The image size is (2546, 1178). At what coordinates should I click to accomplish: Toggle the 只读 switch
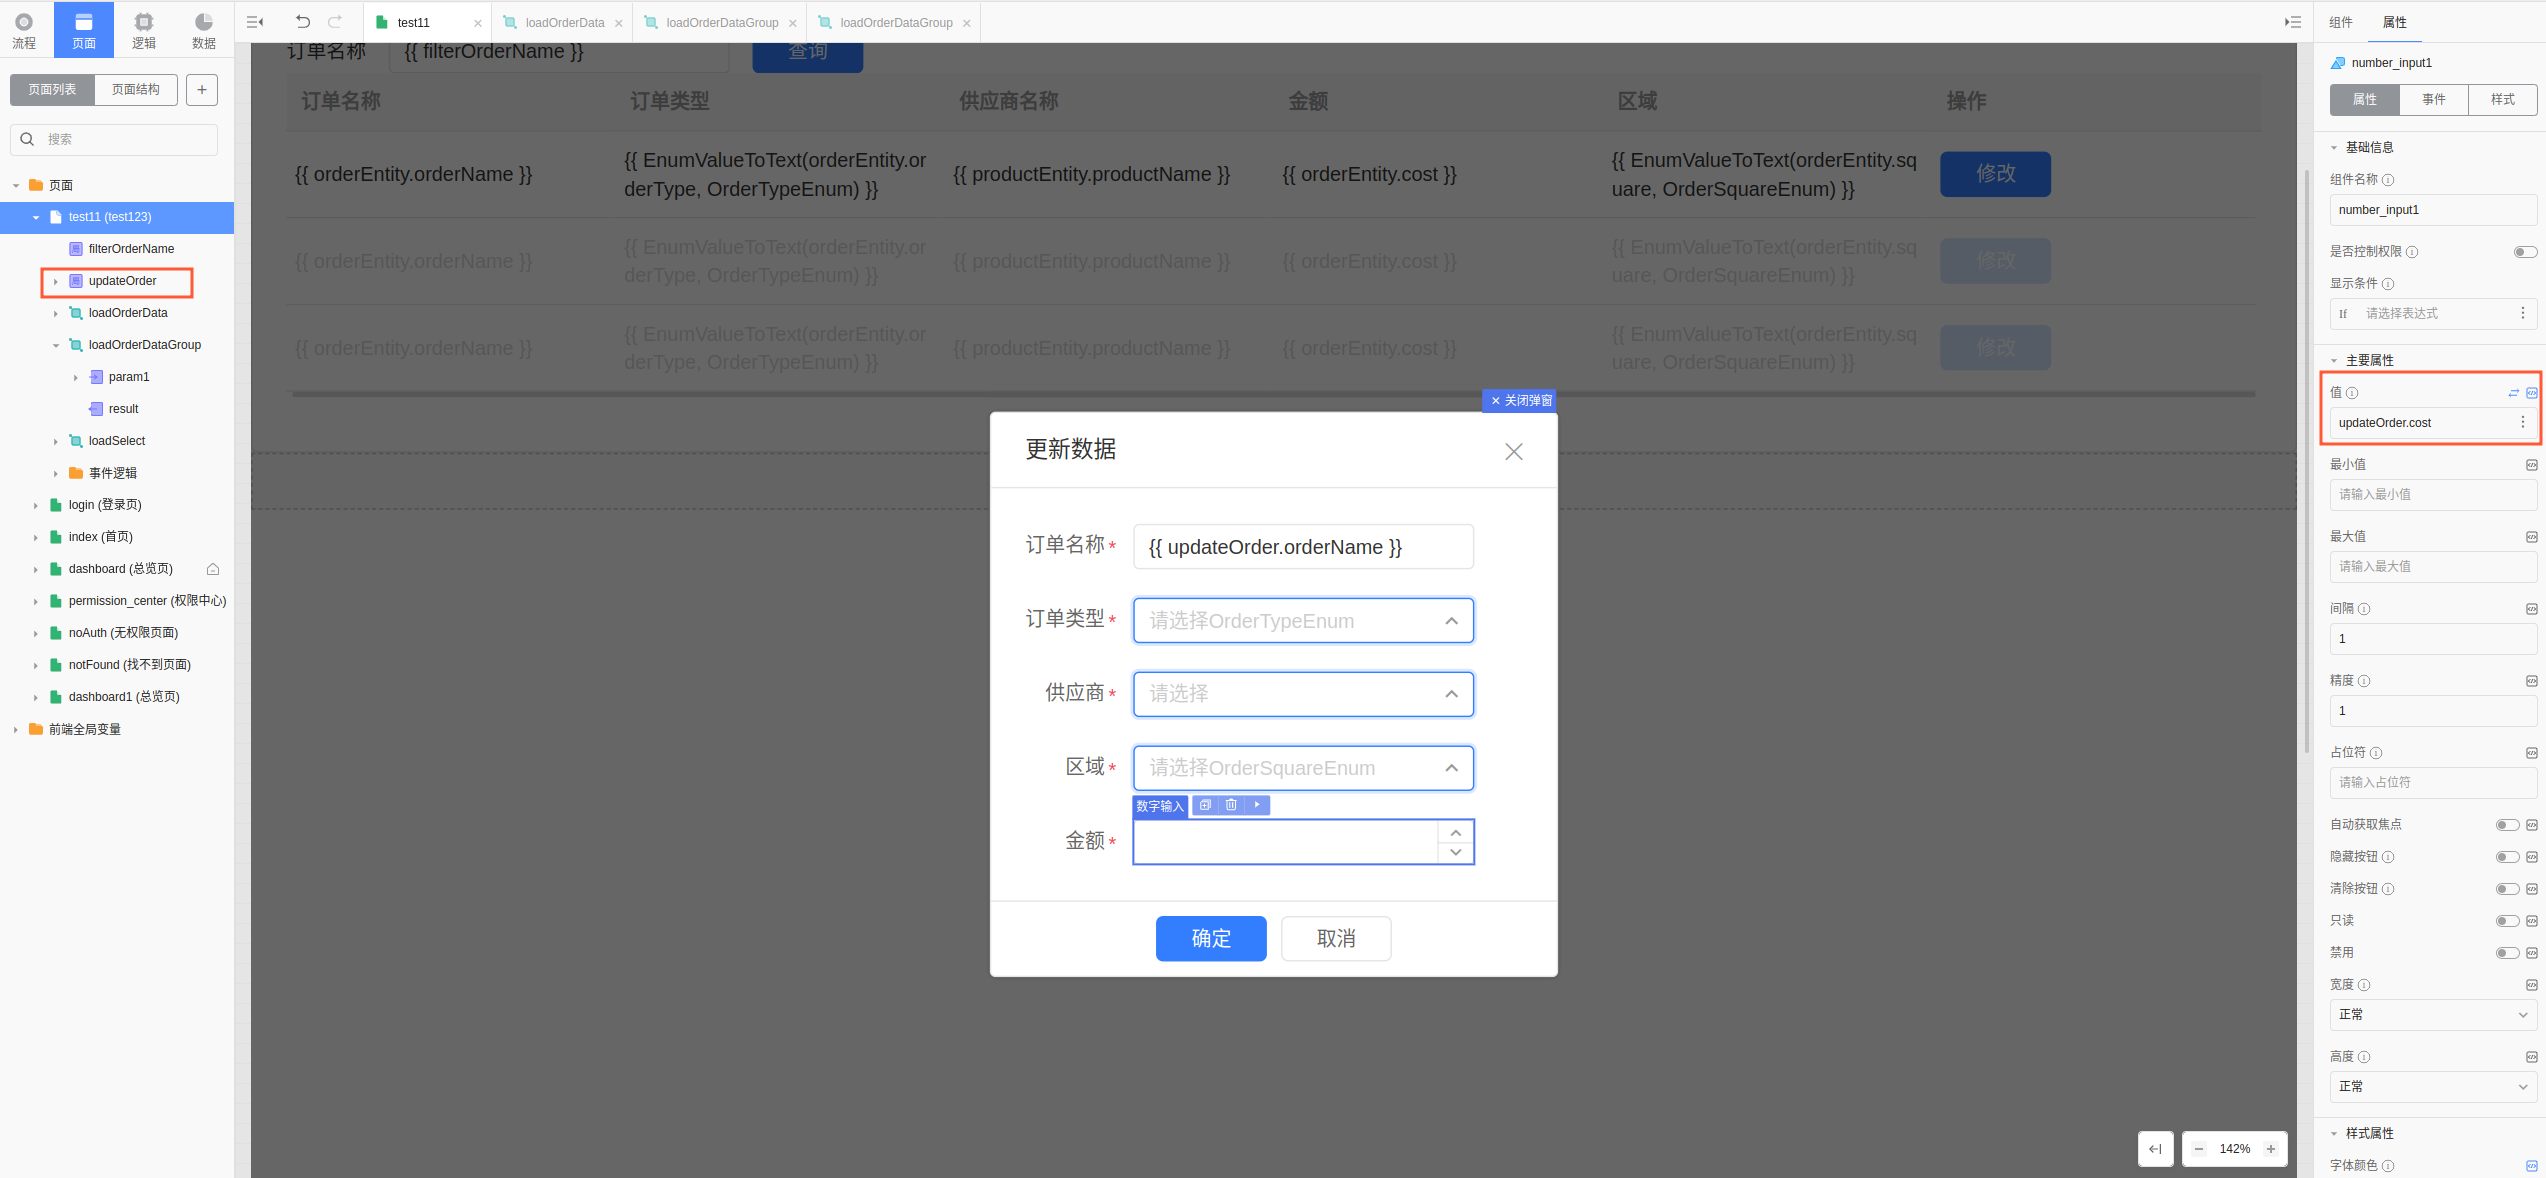(x=2507, y=921)
